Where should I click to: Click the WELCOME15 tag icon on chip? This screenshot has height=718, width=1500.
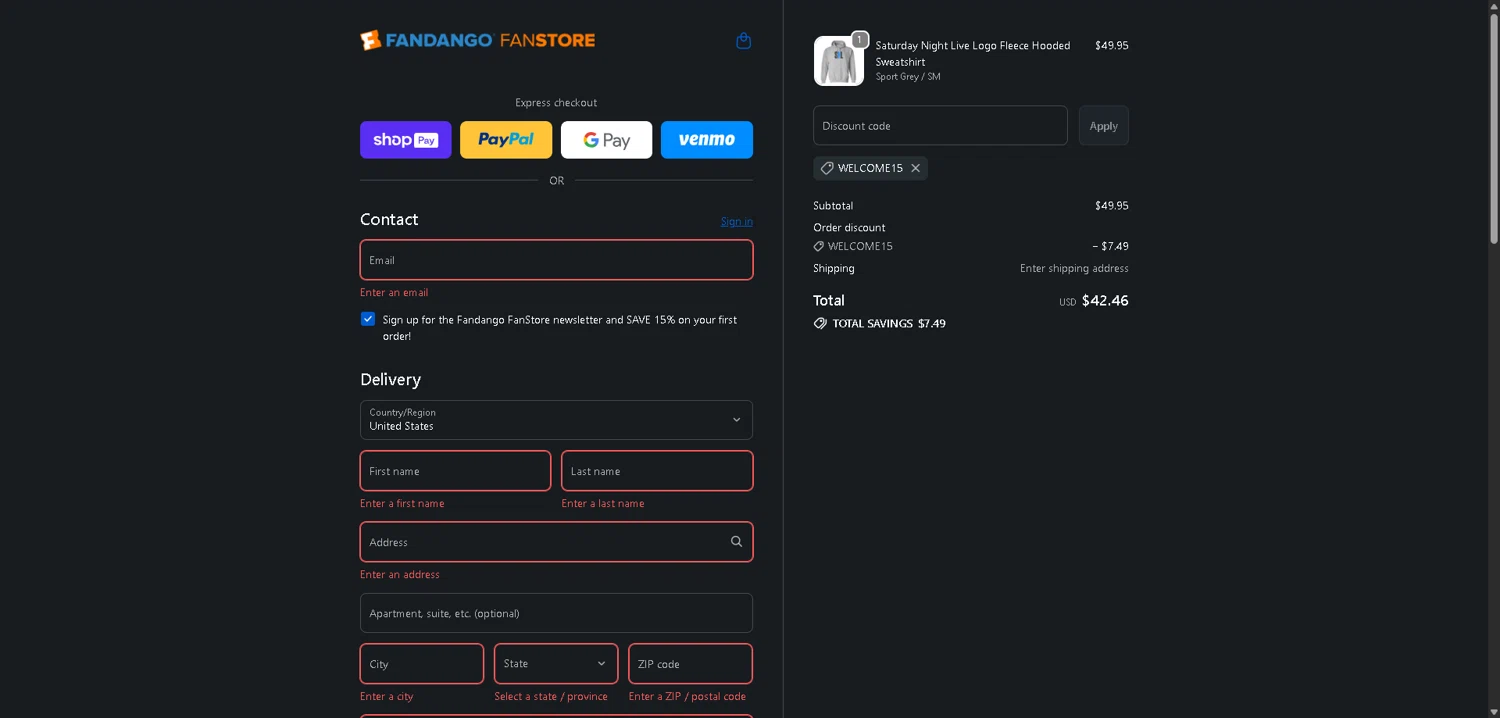tap(827, 168)
